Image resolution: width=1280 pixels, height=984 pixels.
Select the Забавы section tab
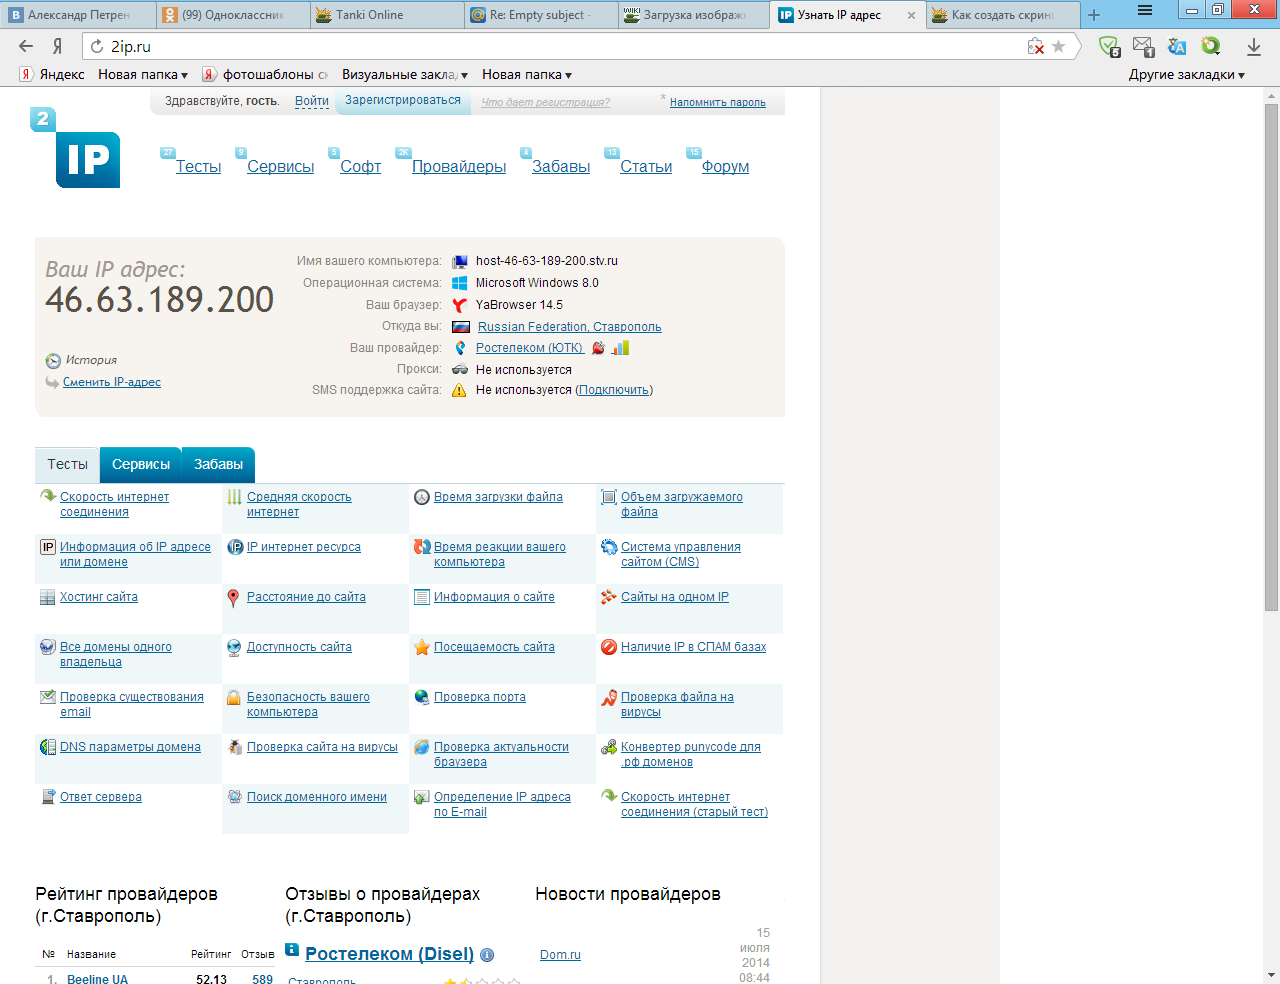[218, 464]
